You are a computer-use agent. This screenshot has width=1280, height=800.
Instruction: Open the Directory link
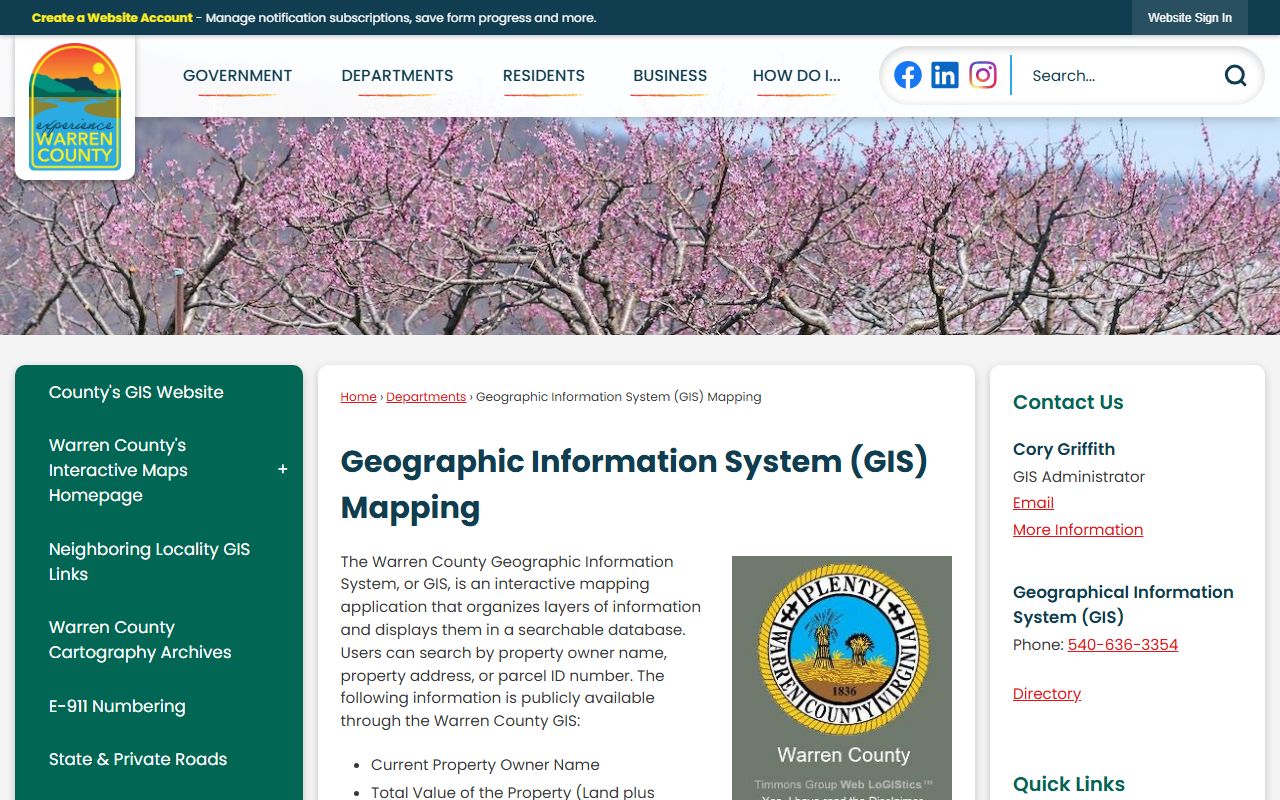[1047, 694]
